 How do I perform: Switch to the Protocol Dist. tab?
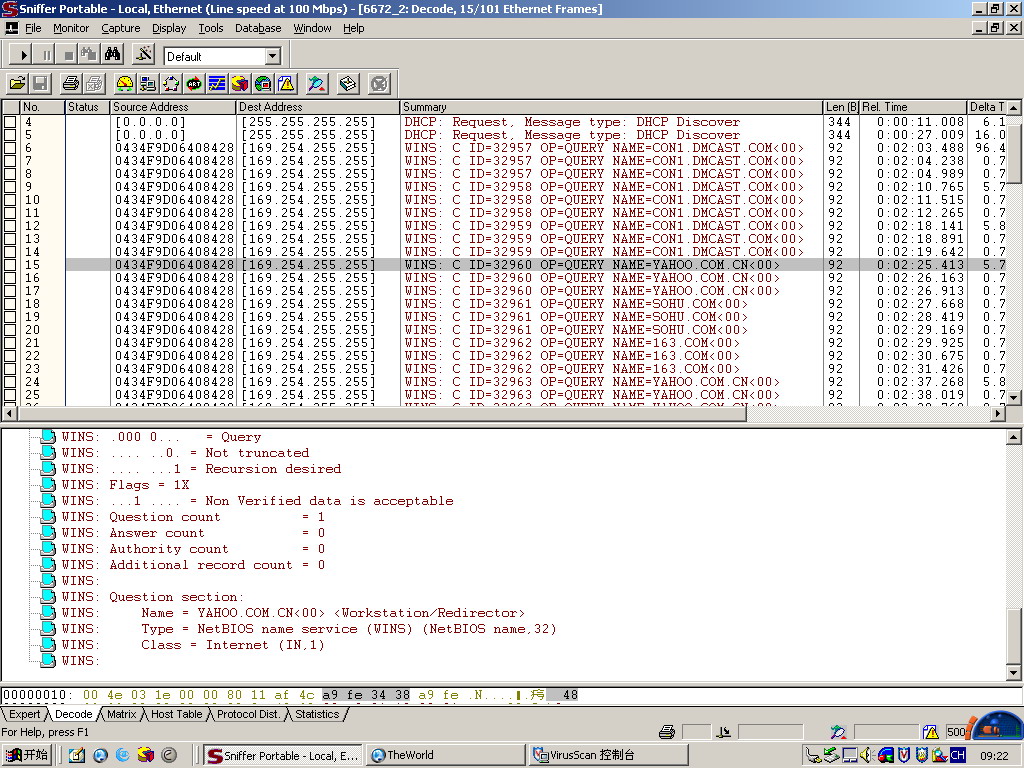coord(248,714)
